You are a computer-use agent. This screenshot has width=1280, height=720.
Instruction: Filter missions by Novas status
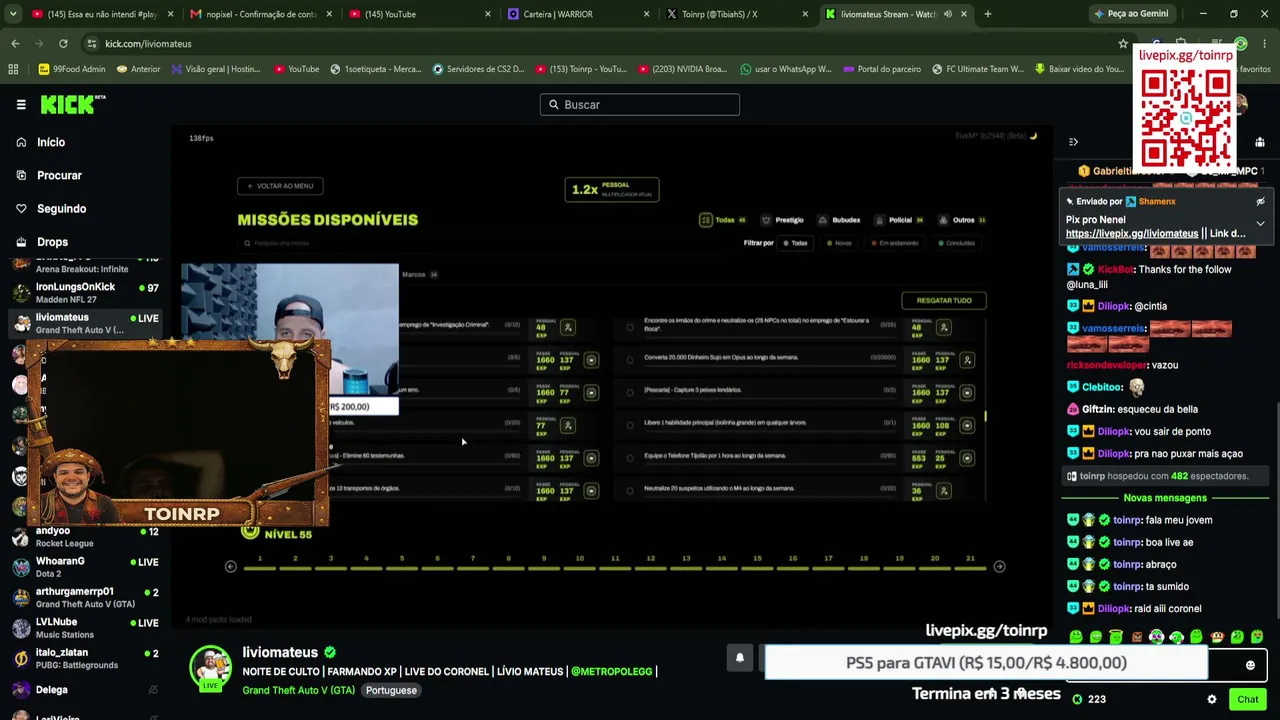tap(840, 243)
